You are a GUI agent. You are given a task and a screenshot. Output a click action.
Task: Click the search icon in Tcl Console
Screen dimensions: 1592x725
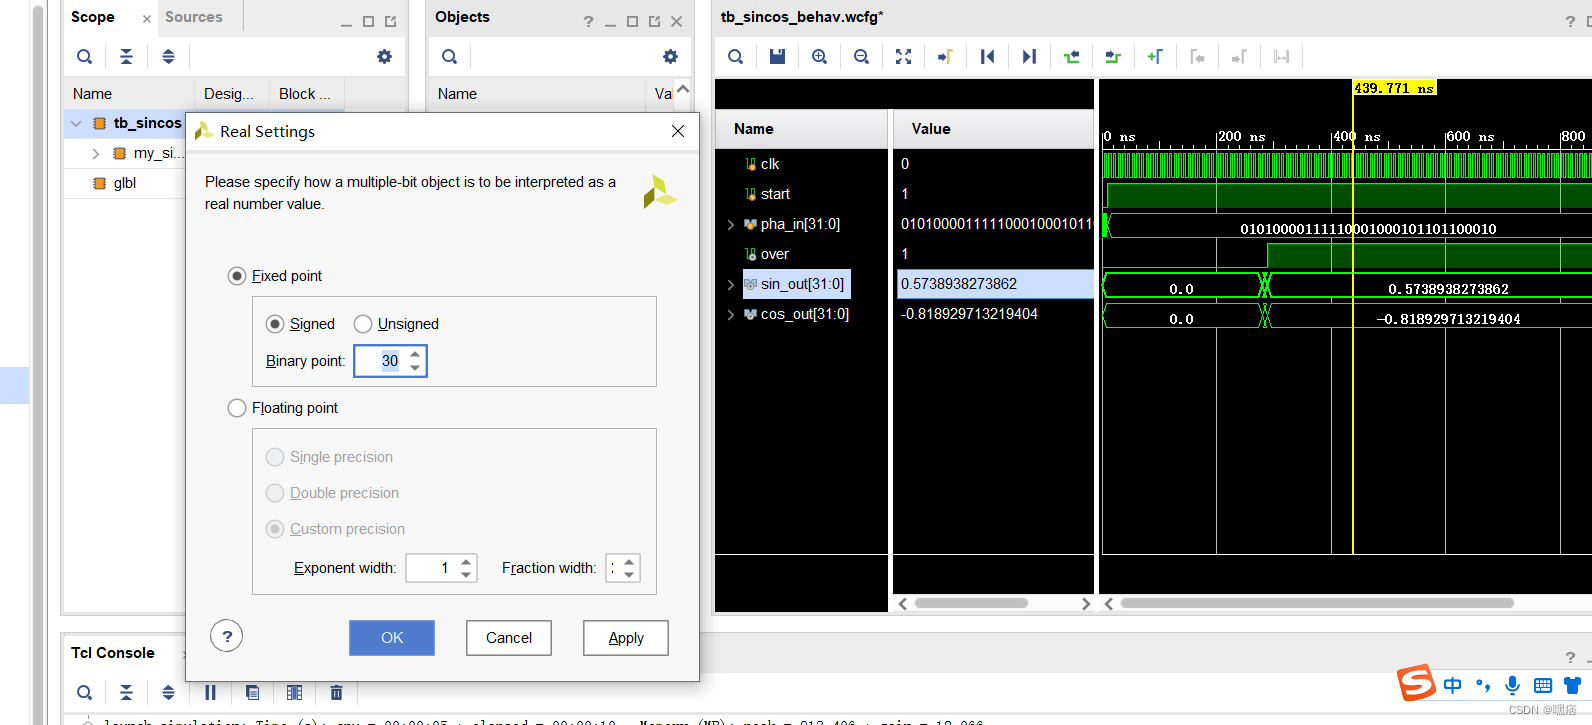point(85,692)
